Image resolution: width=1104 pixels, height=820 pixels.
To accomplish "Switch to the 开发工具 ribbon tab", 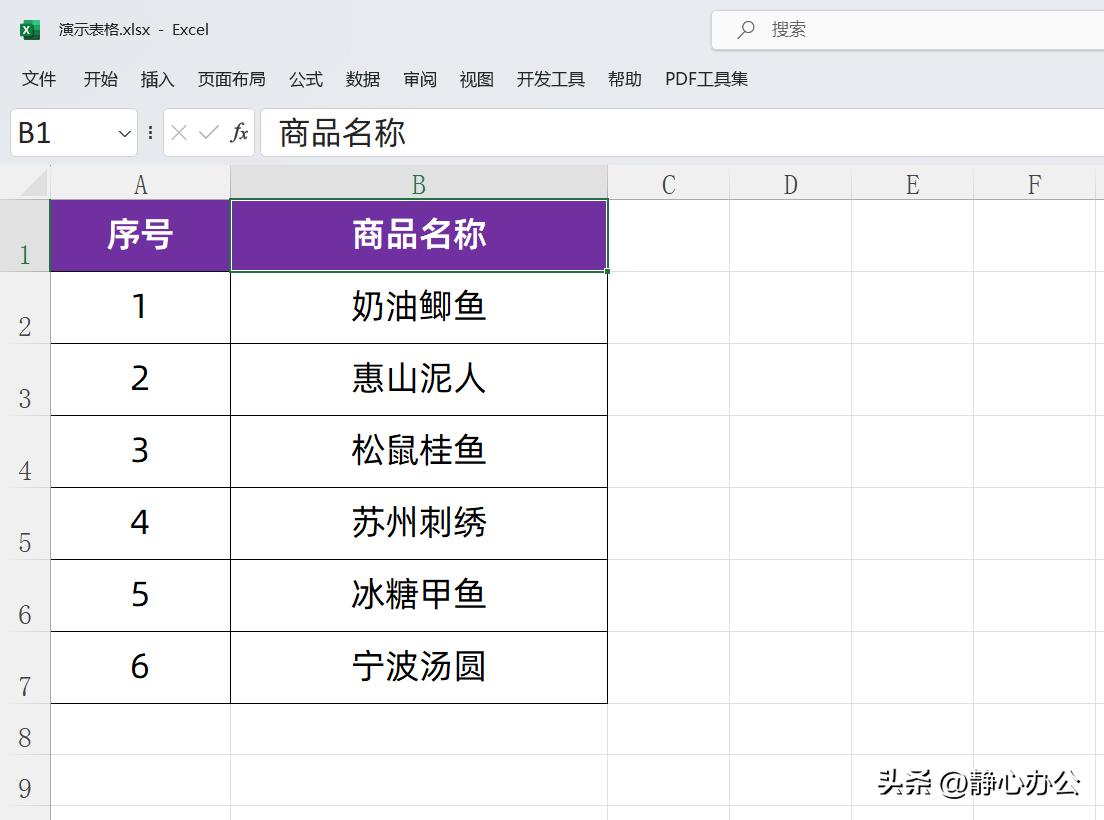I will pyautogui.click(x=550, y=79).
